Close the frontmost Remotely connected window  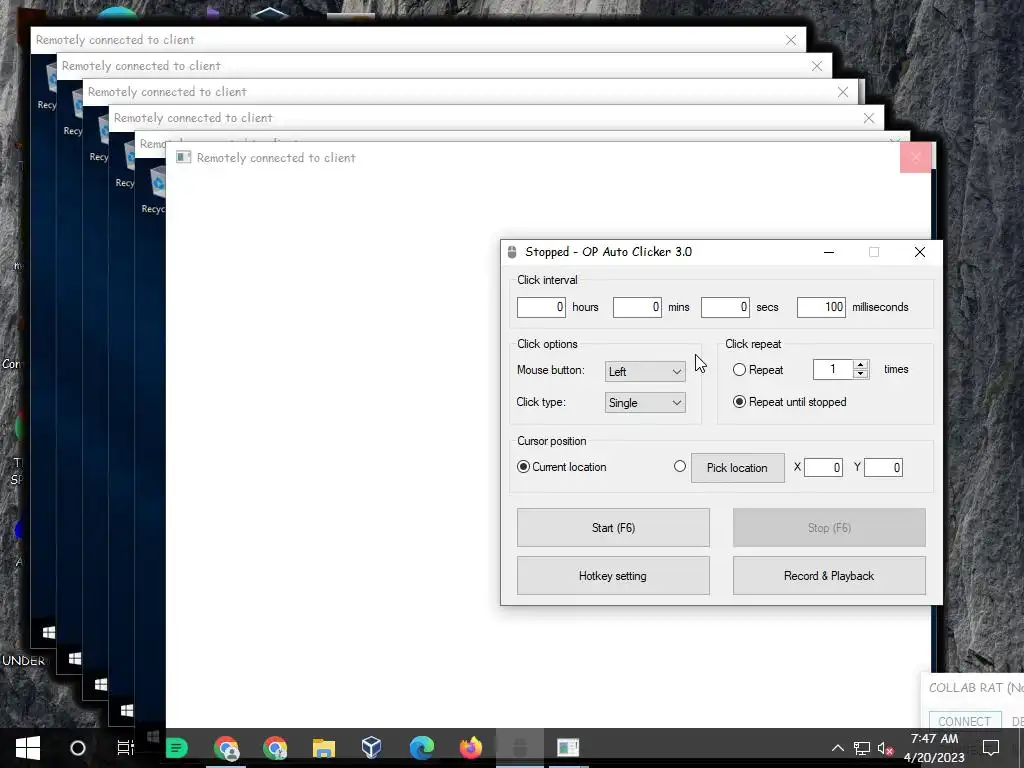(x=916, y=157)
